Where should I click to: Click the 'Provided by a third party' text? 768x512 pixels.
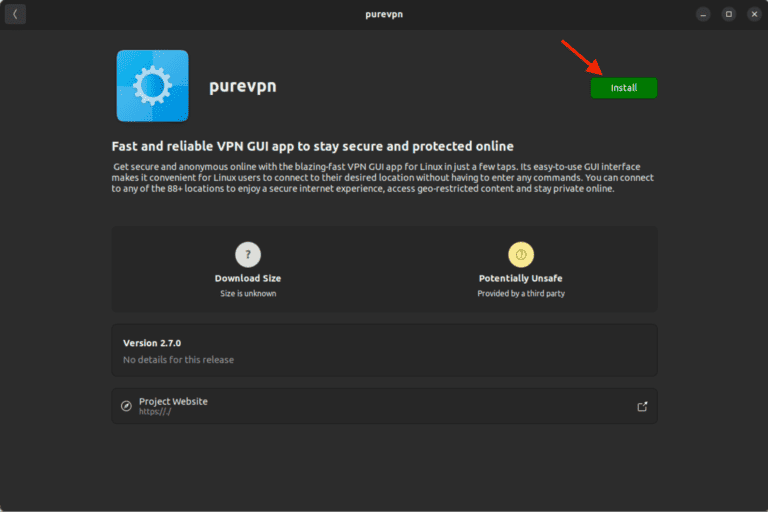pos(521,294)
